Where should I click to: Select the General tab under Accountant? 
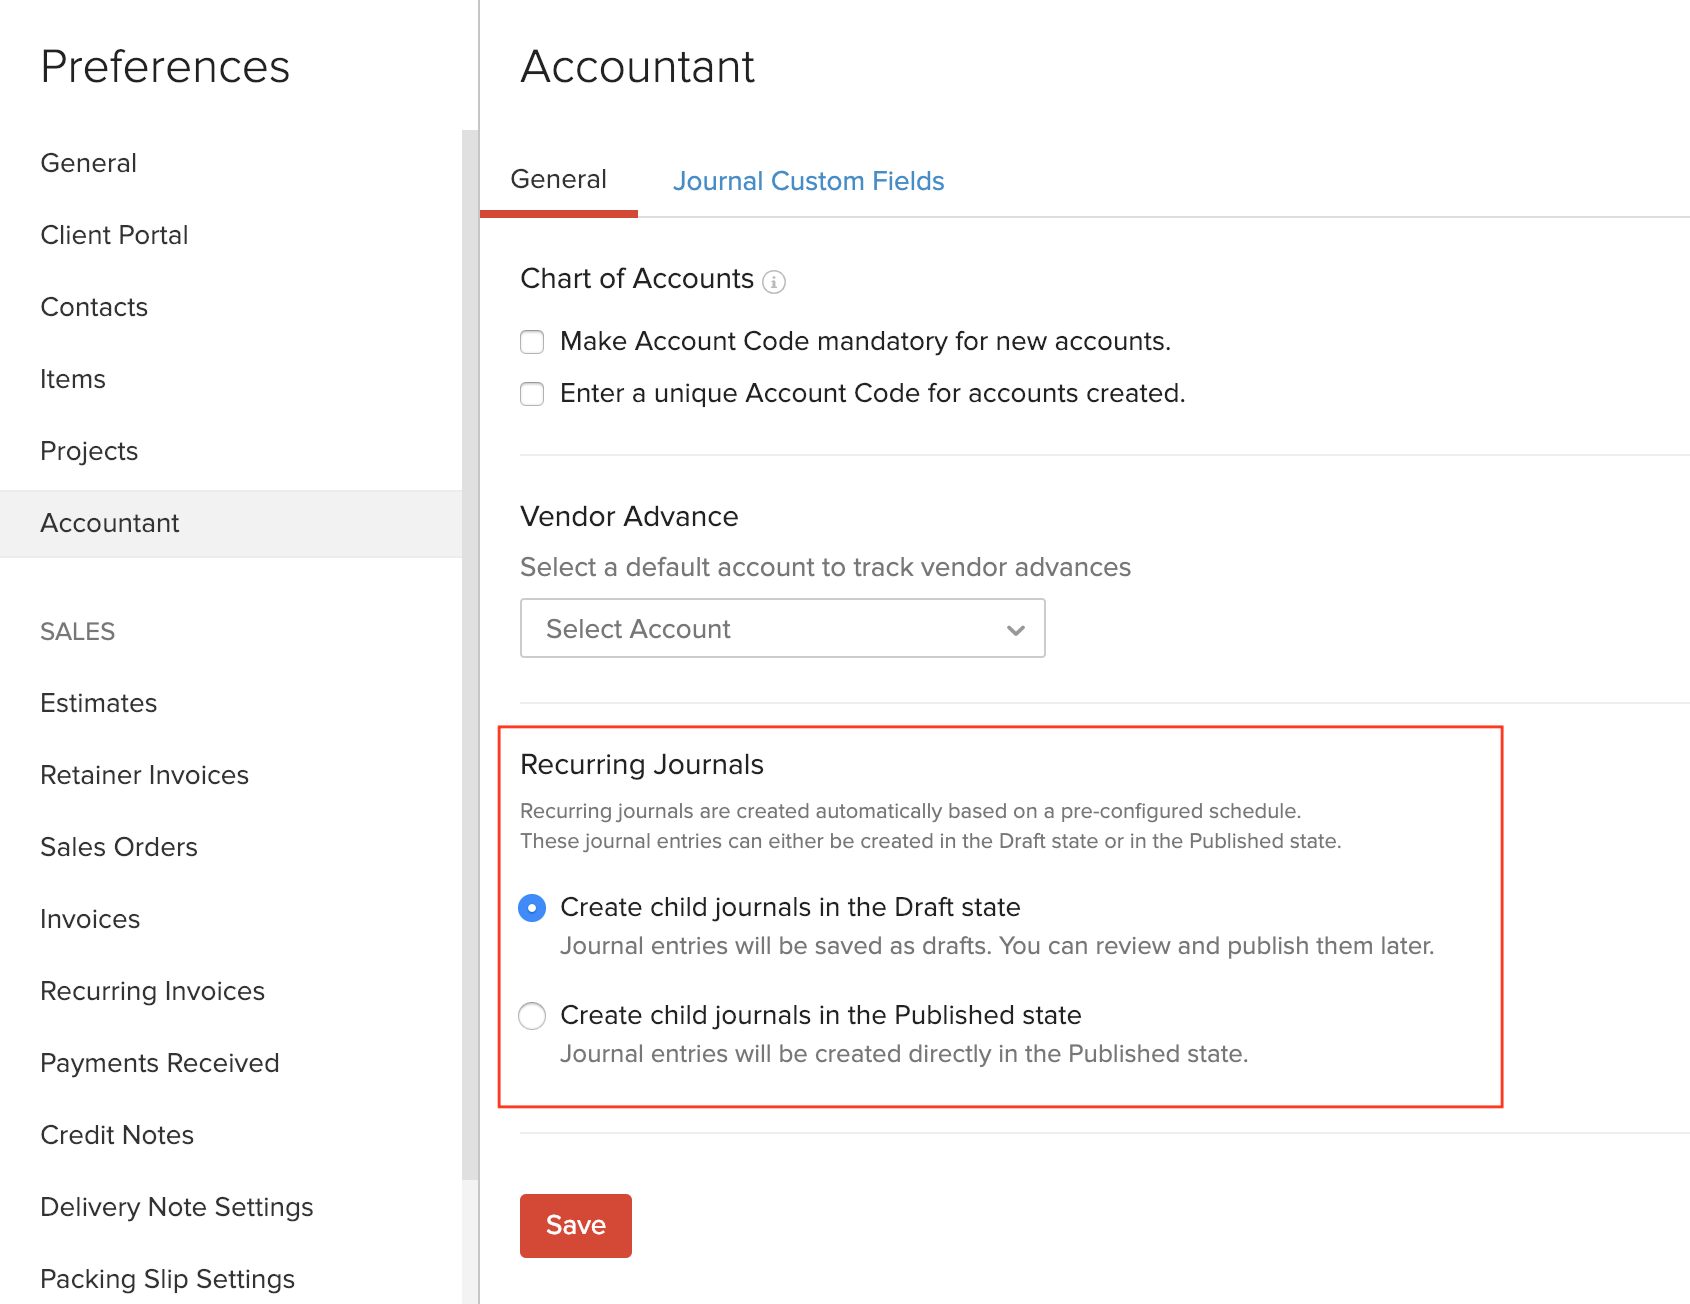pyautogui.click(x=558, y=180)
